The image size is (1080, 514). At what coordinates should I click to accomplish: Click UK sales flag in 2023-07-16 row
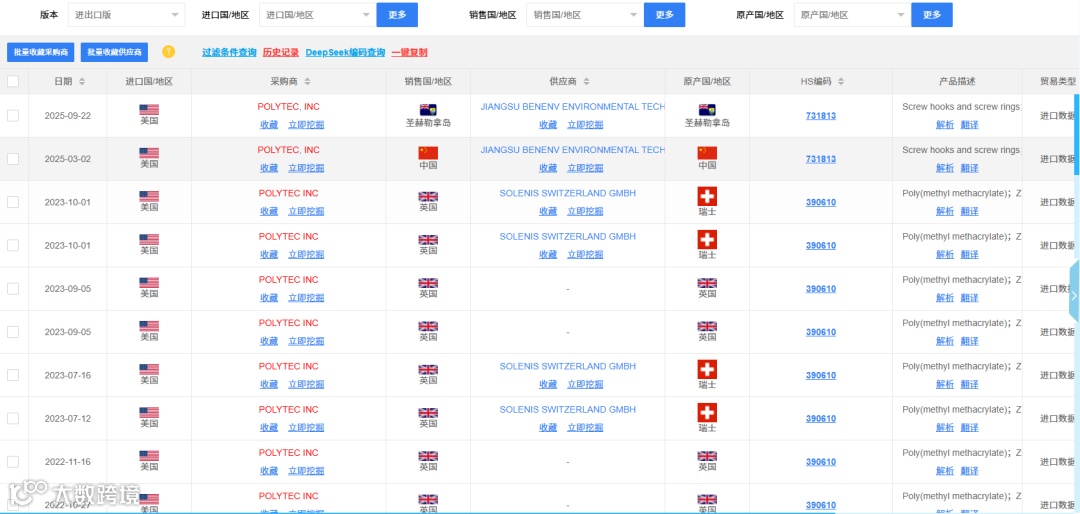point(428,369)
